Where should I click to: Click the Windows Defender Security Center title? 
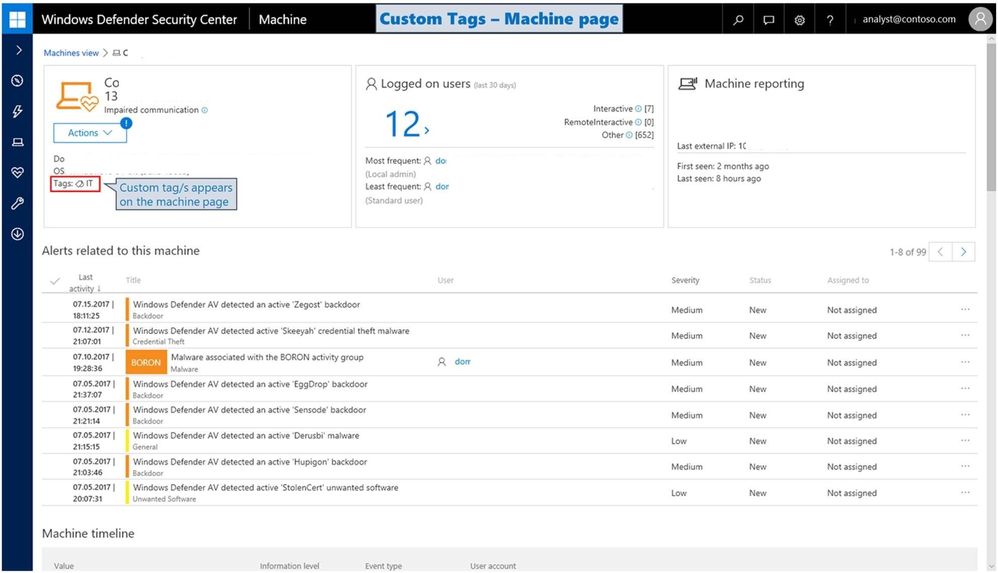[x=139, y=20]
